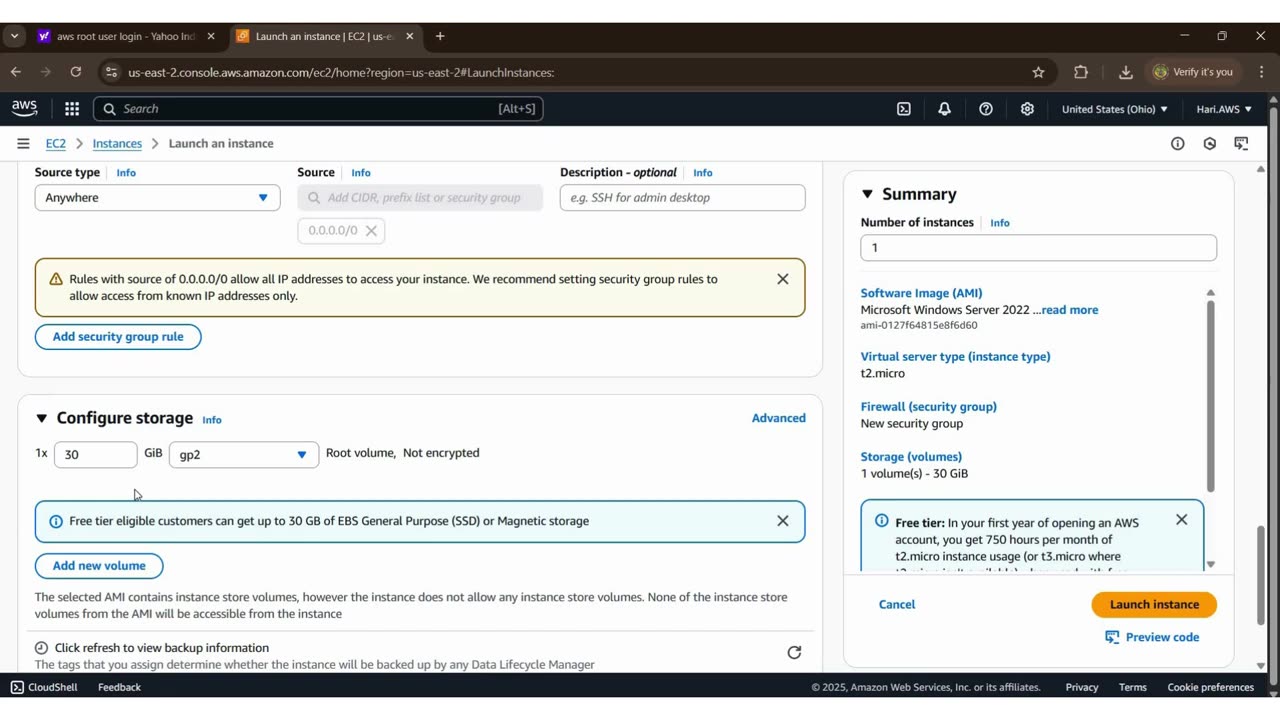The width and height of the screenshot is (1280, 720).
Task: Click the Launch instance button
Action: click(x=1154, y=605)
